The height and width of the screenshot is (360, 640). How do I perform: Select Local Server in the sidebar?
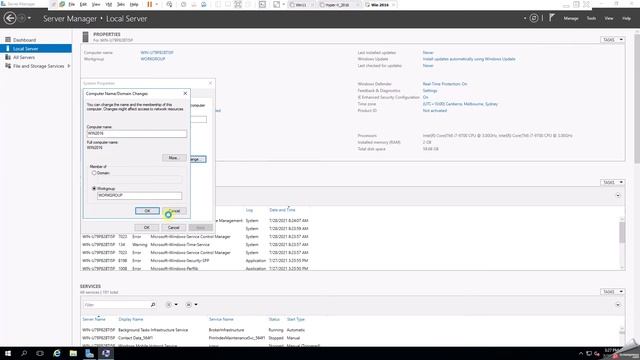[x=36, y=49]
